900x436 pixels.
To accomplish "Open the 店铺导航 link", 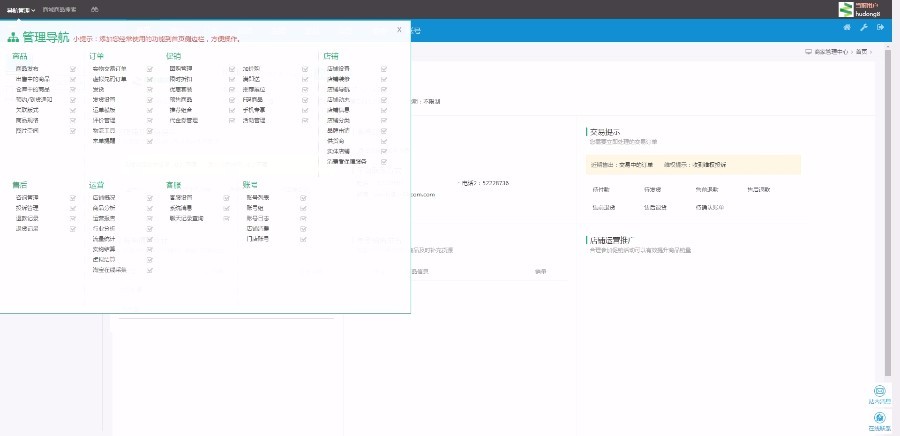I will [339, 89].
